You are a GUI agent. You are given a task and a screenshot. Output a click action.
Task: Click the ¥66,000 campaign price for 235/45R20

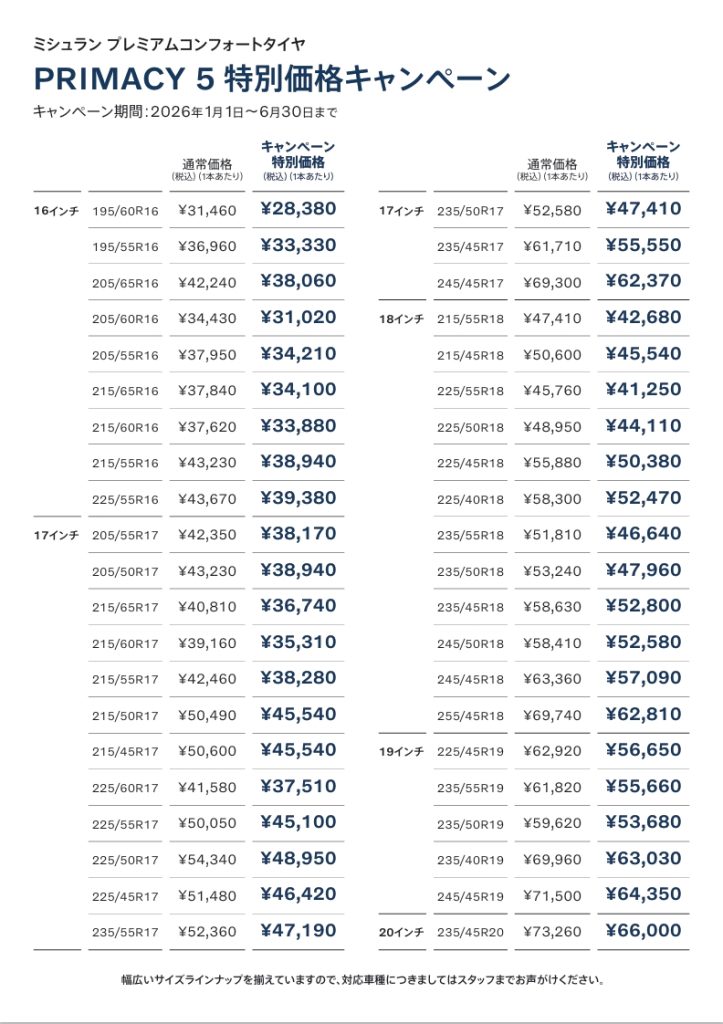[x=643, y=931]
